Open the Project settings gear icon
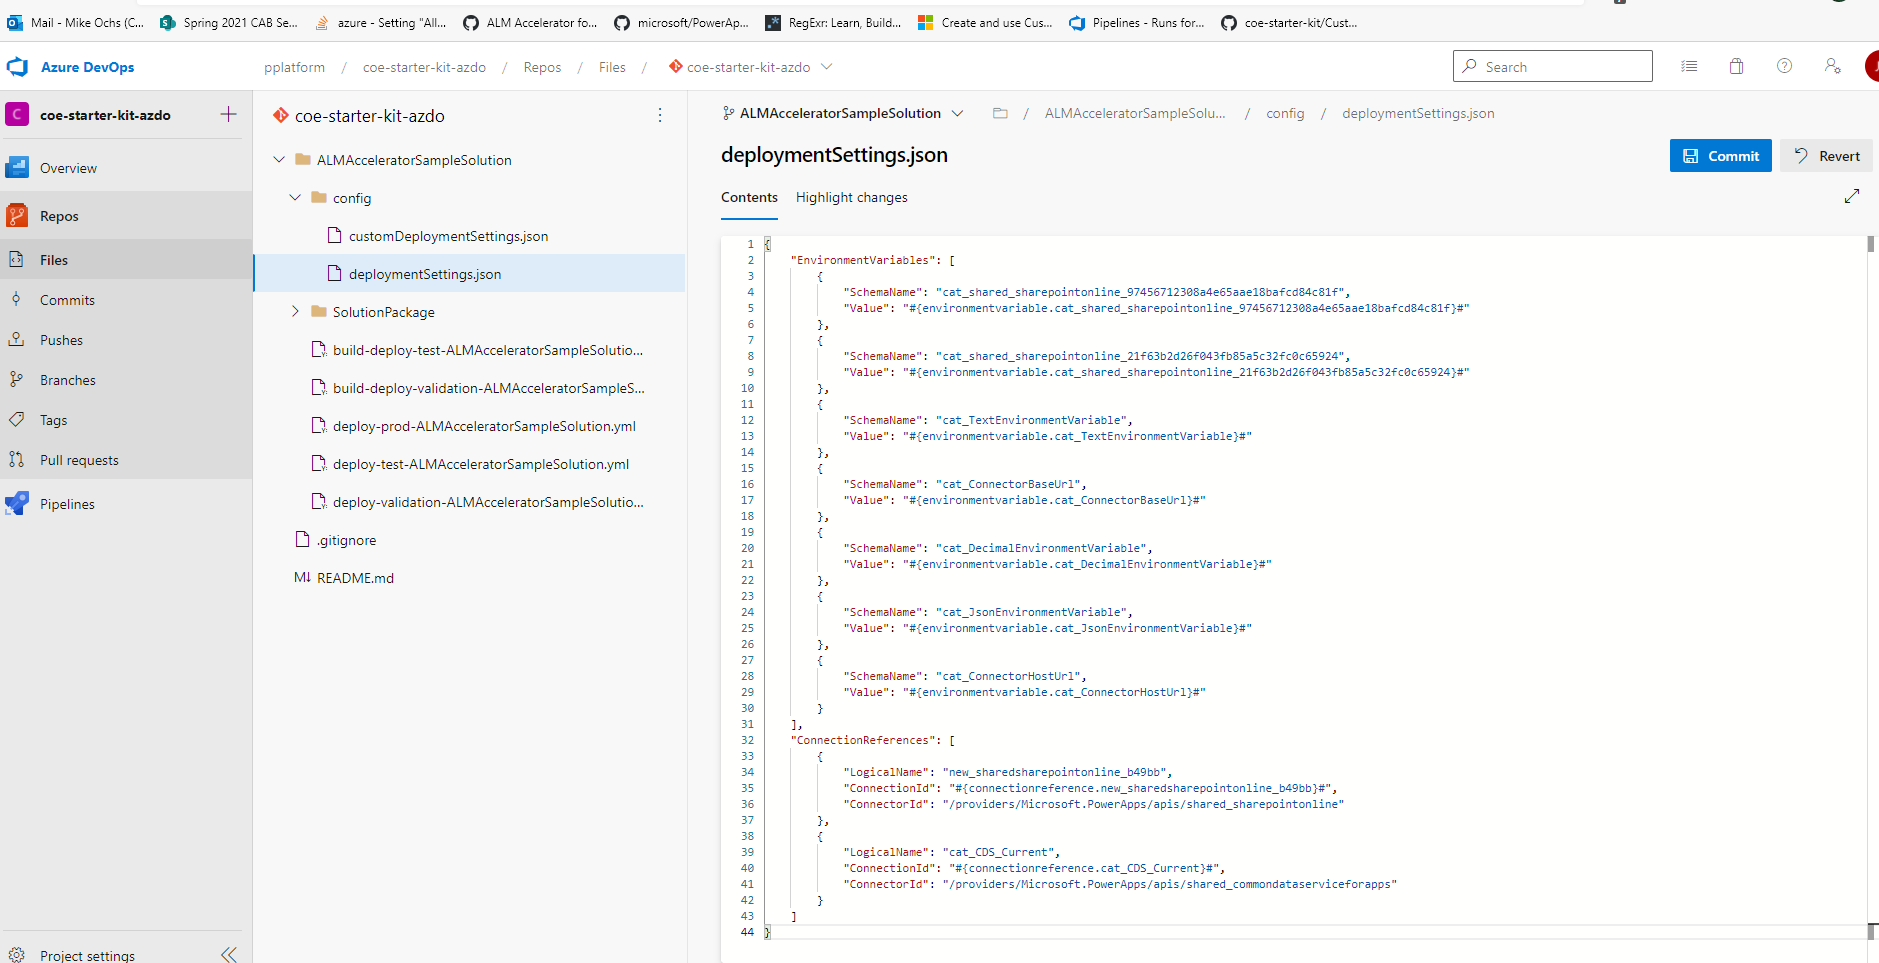The image size is (1879, 963). pos(16,955)
